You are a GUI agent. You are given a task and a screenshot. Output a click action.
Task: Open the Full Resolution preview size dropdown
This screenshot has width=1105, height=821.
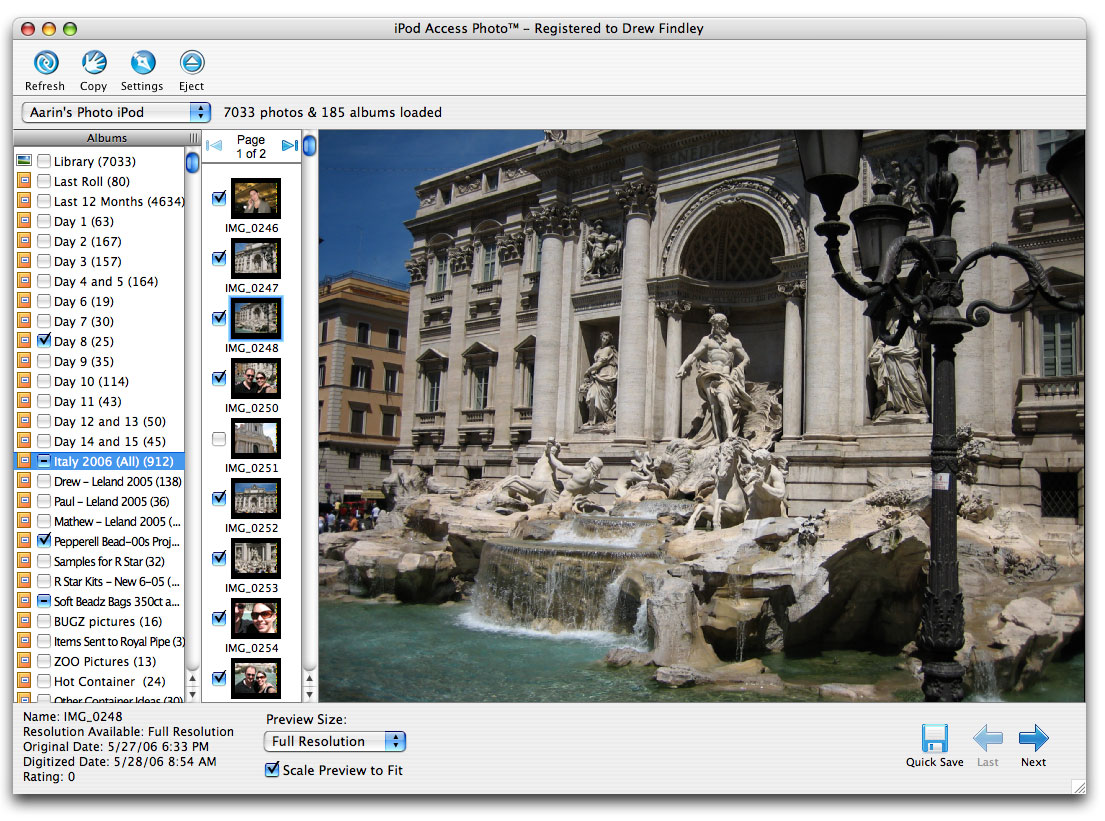[x=334, y=741]
